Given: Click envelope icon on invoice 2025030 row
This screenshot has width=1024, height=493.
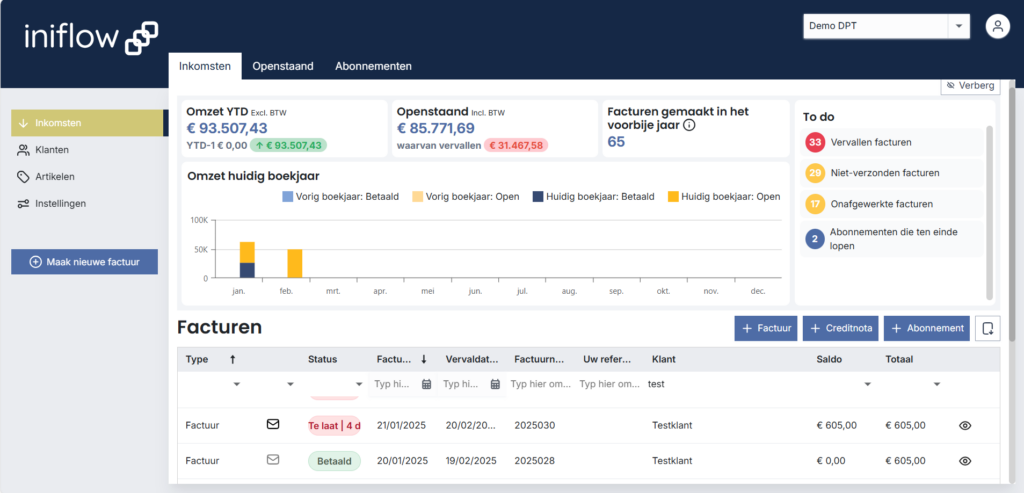Looking at the screenshot, I should tap(273, 424).
